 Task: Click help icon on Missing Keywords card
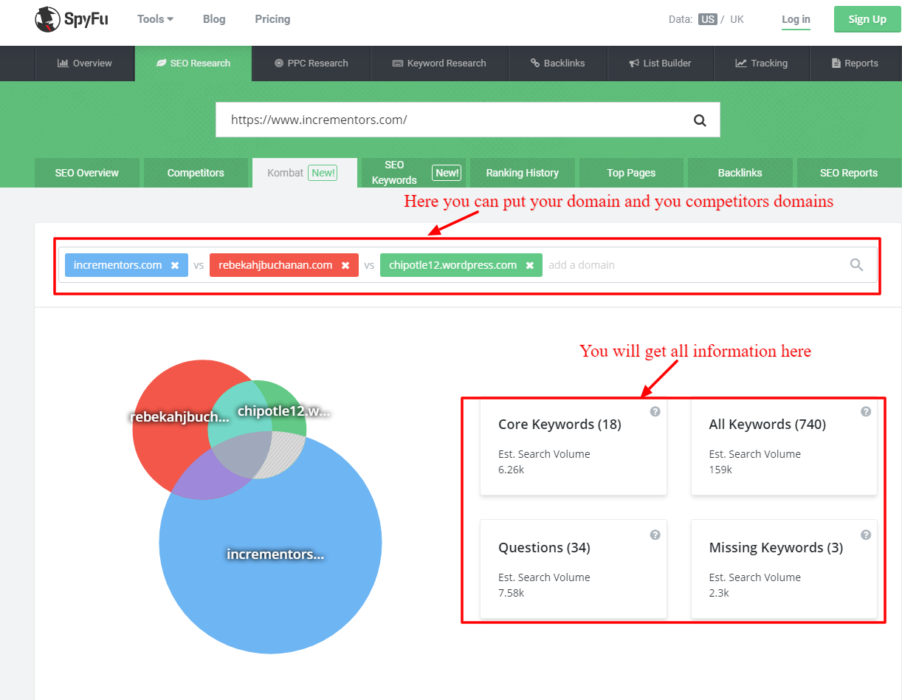coord(866,535)
